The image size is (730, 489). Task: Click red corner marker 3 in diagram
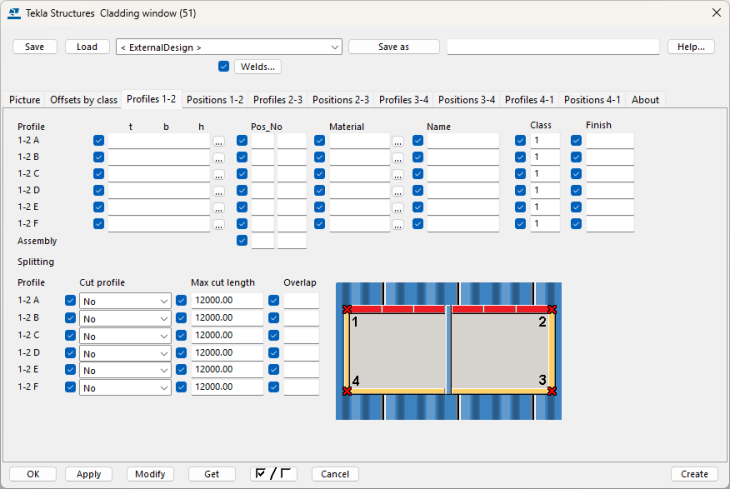tap(551, 391)
